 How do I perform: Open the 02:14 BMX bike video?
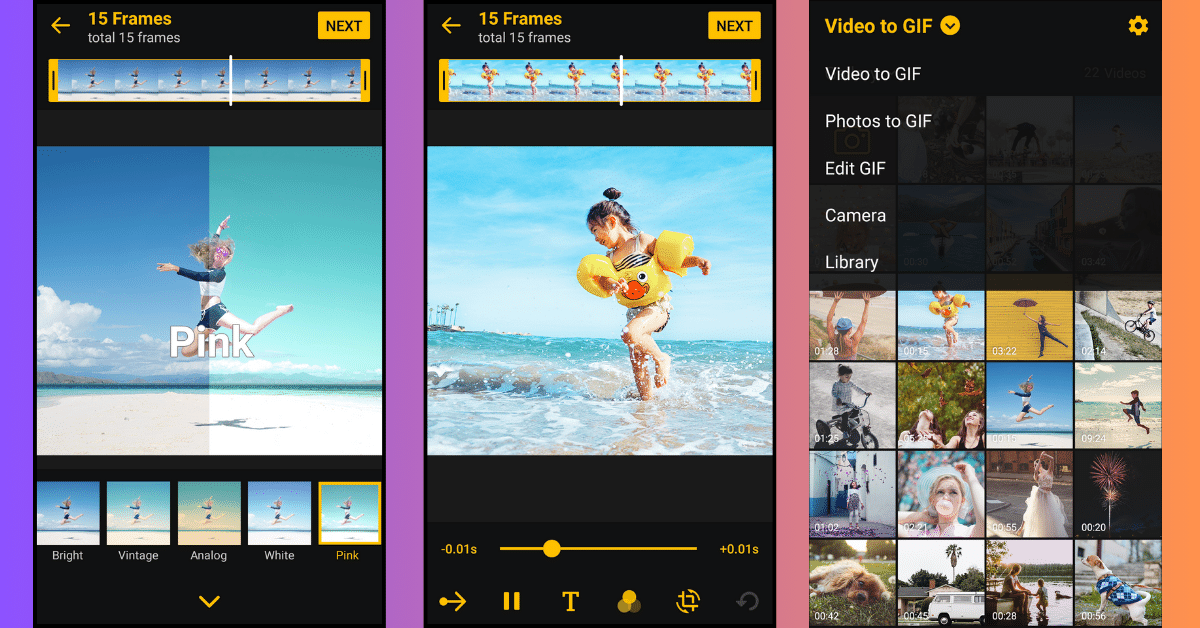[x=1118, y=325]
